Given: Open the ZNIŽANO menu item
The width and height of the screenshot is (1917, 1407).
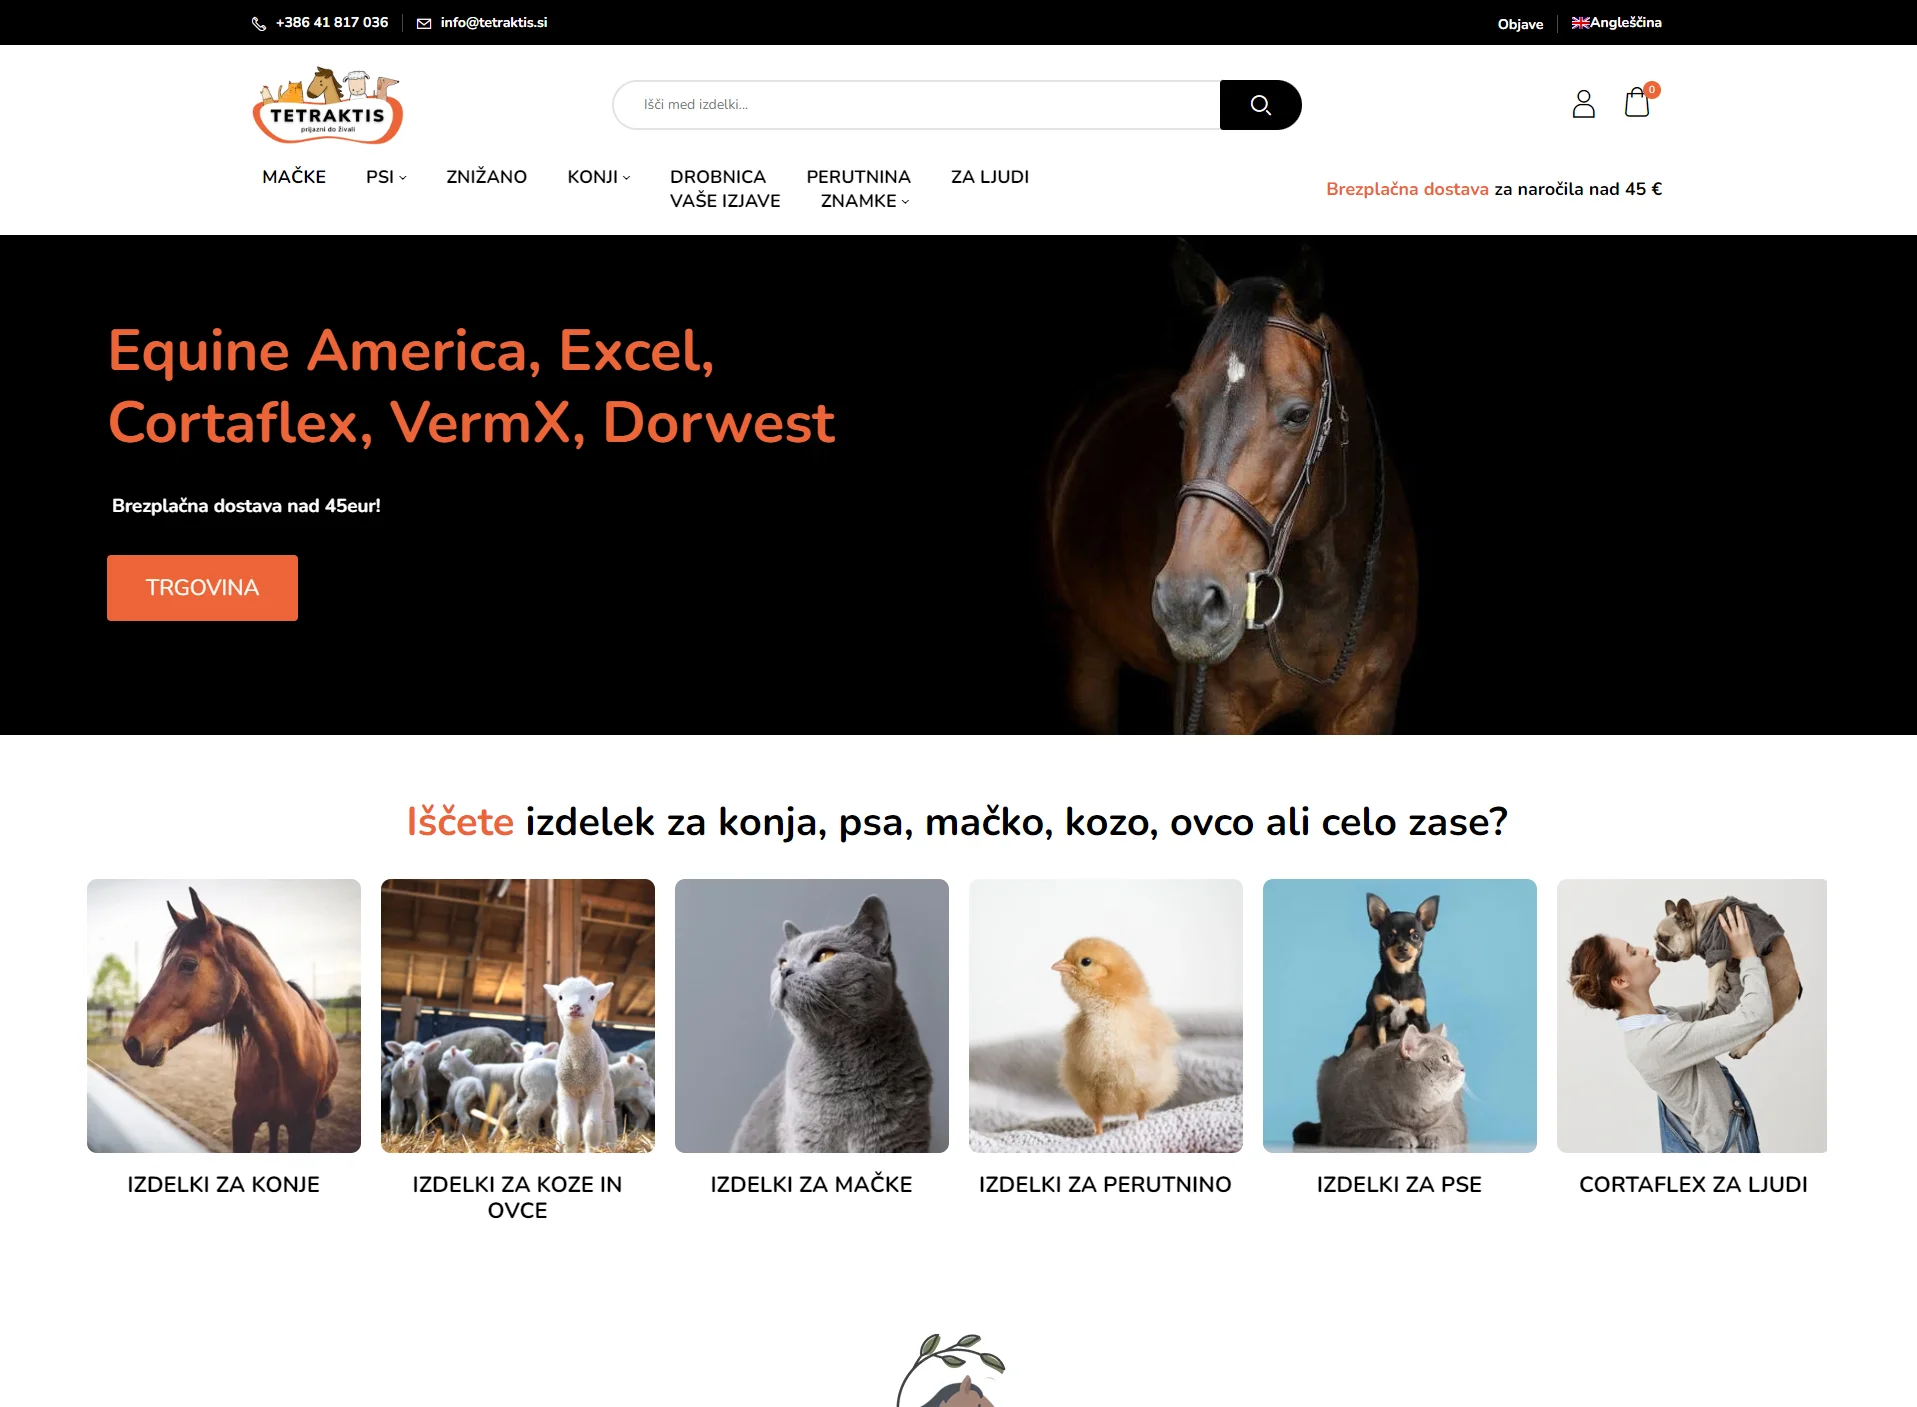Looking at the screenshot, I should click(x=486, y=177).
